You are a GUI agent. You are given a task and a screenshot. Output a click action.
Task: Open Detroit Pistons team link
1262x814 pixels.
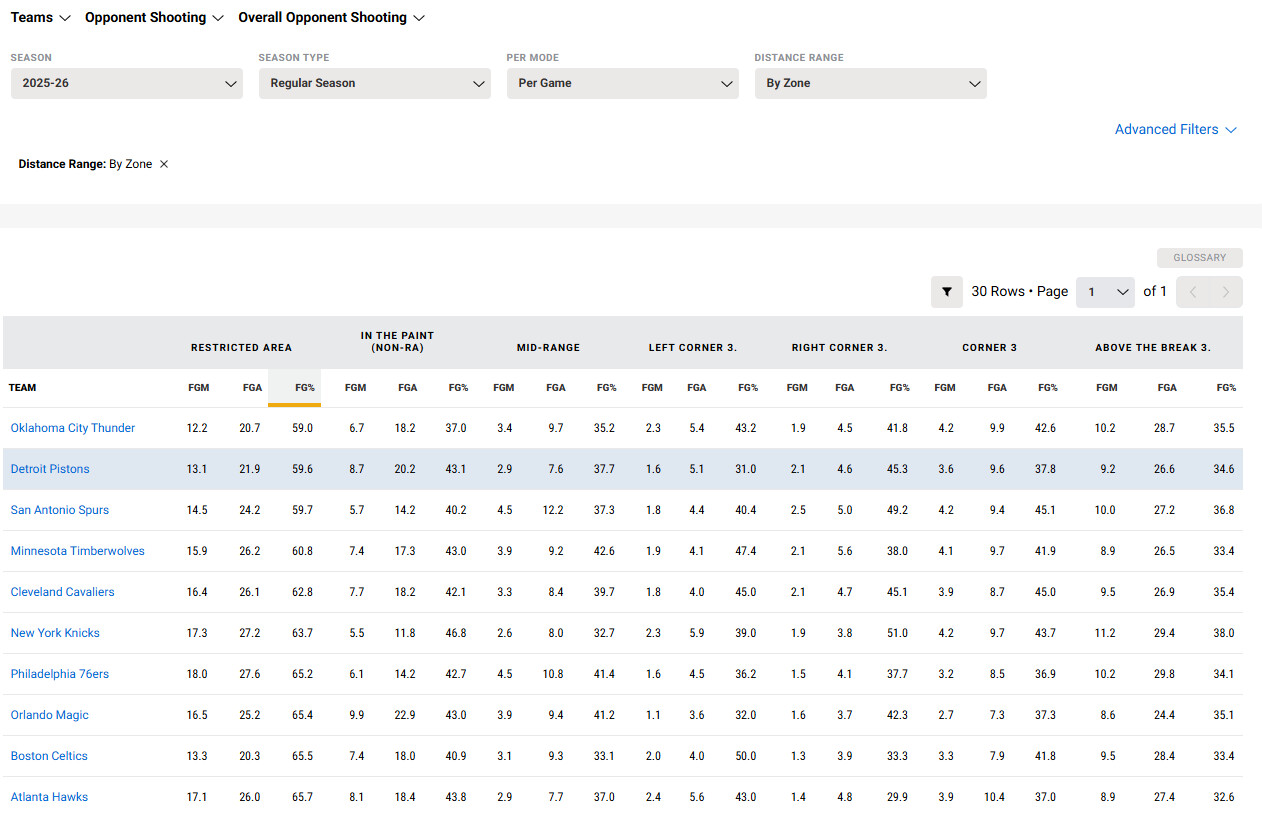50,469
